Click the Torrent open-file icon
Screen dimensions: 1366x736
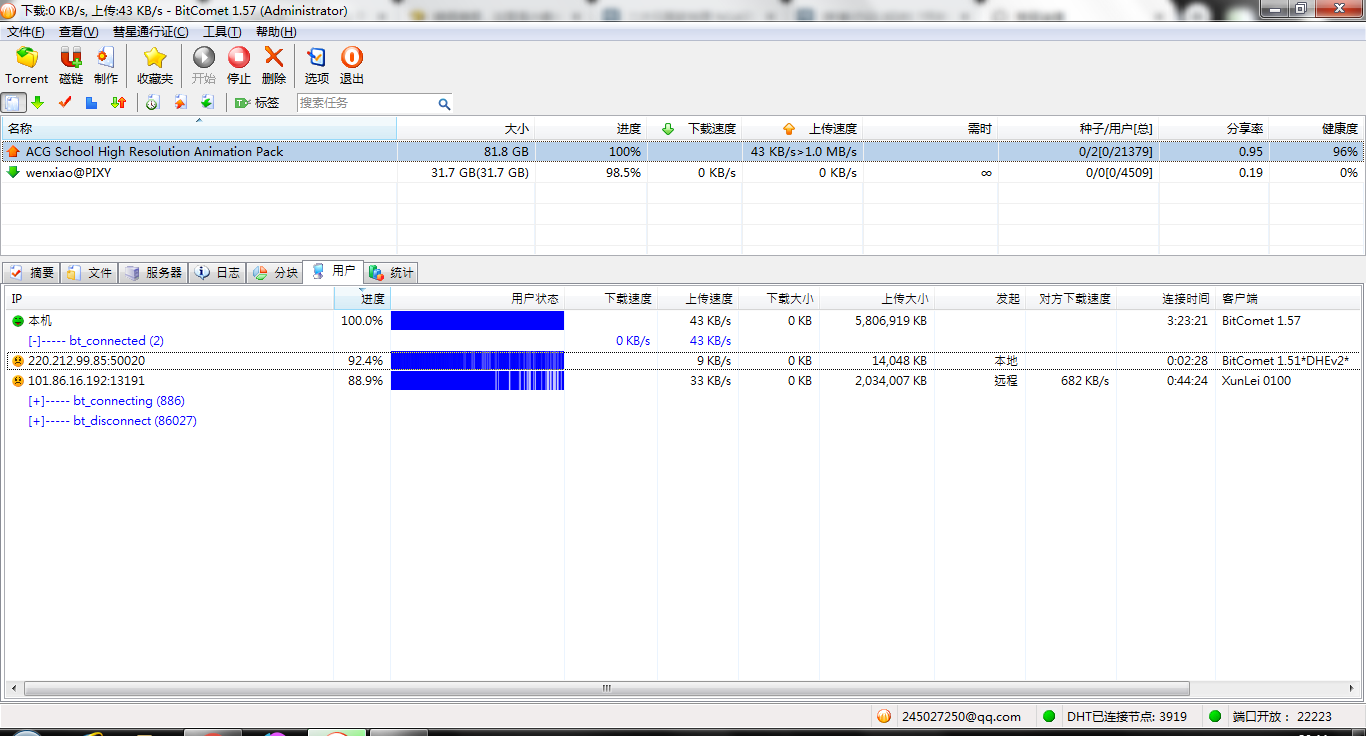point(26,59)
